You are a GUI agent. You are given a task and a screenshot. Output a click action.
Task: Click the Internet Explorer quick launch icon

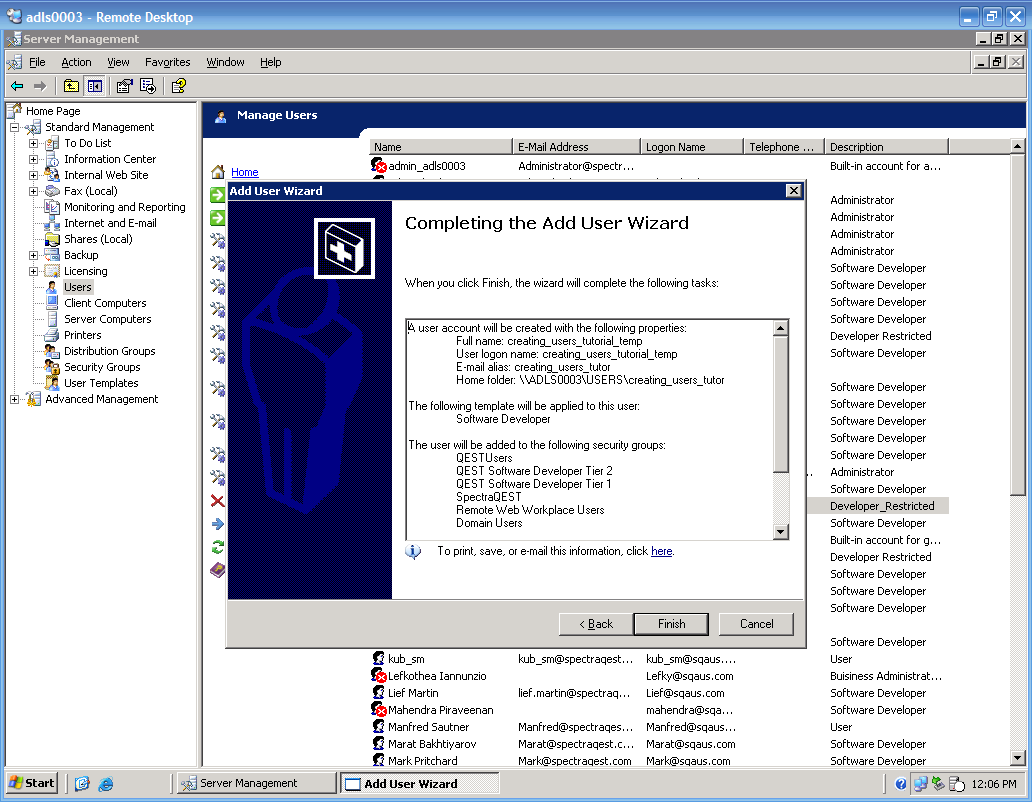point(106,783)
